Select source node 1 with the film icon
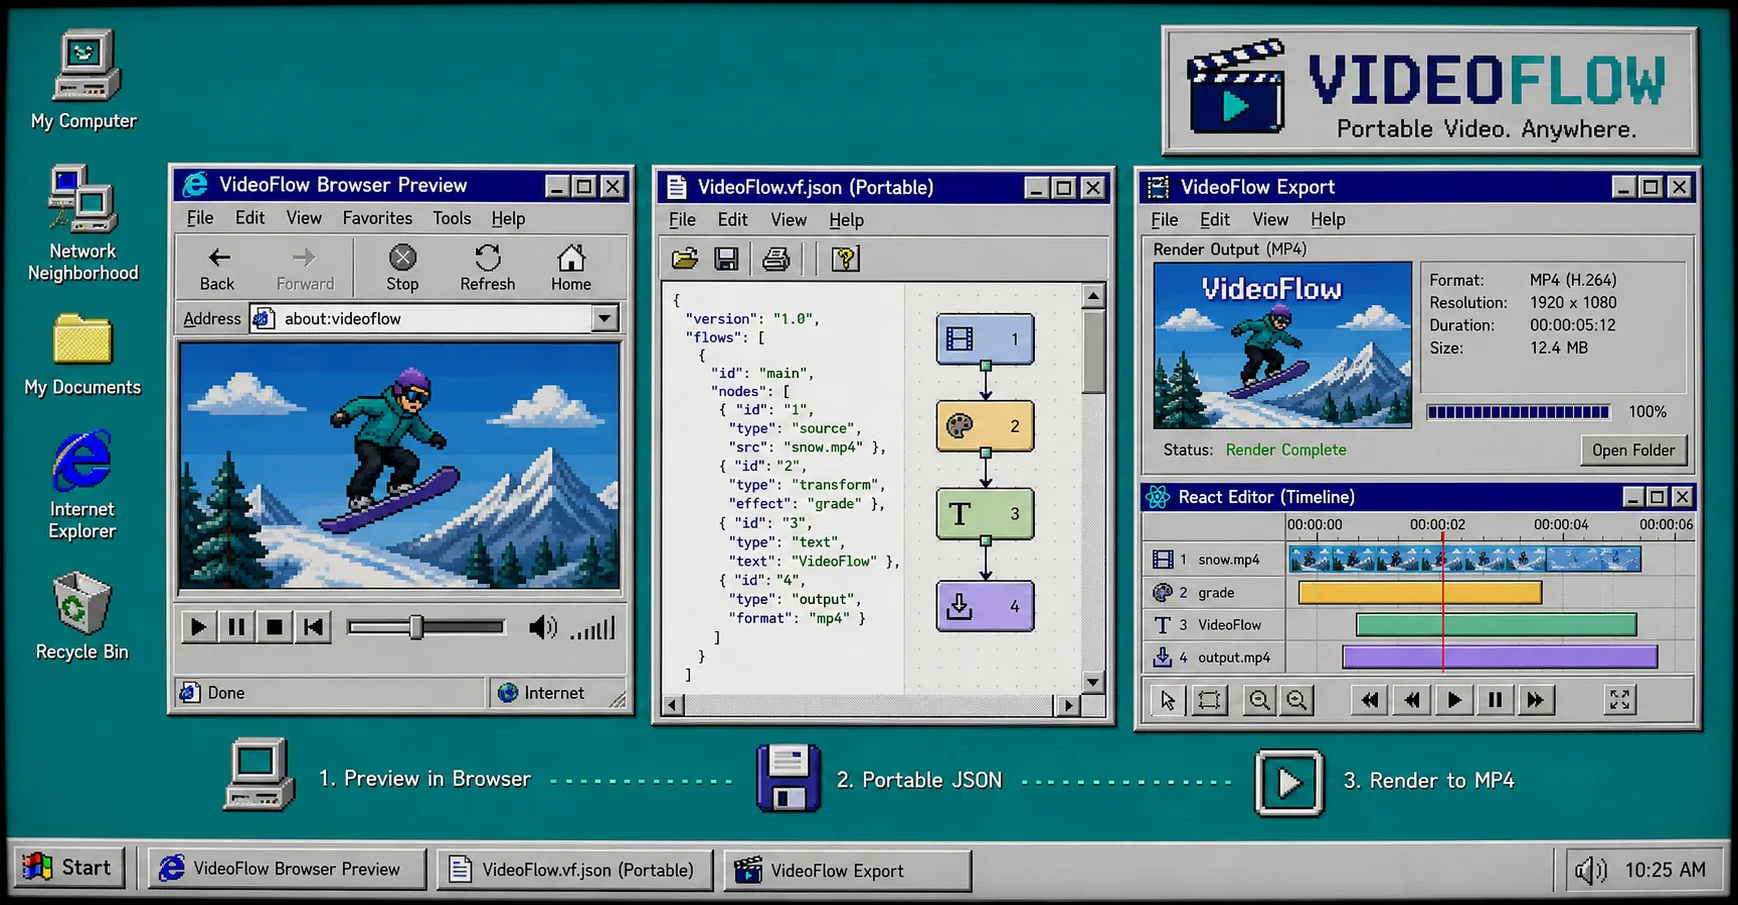 coord(985,339)
